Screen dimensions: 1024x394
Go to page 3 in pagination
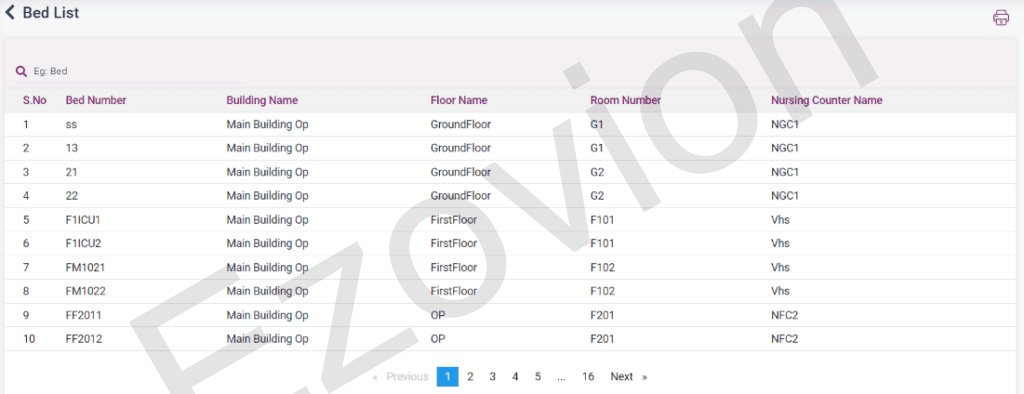pos(492,376)
